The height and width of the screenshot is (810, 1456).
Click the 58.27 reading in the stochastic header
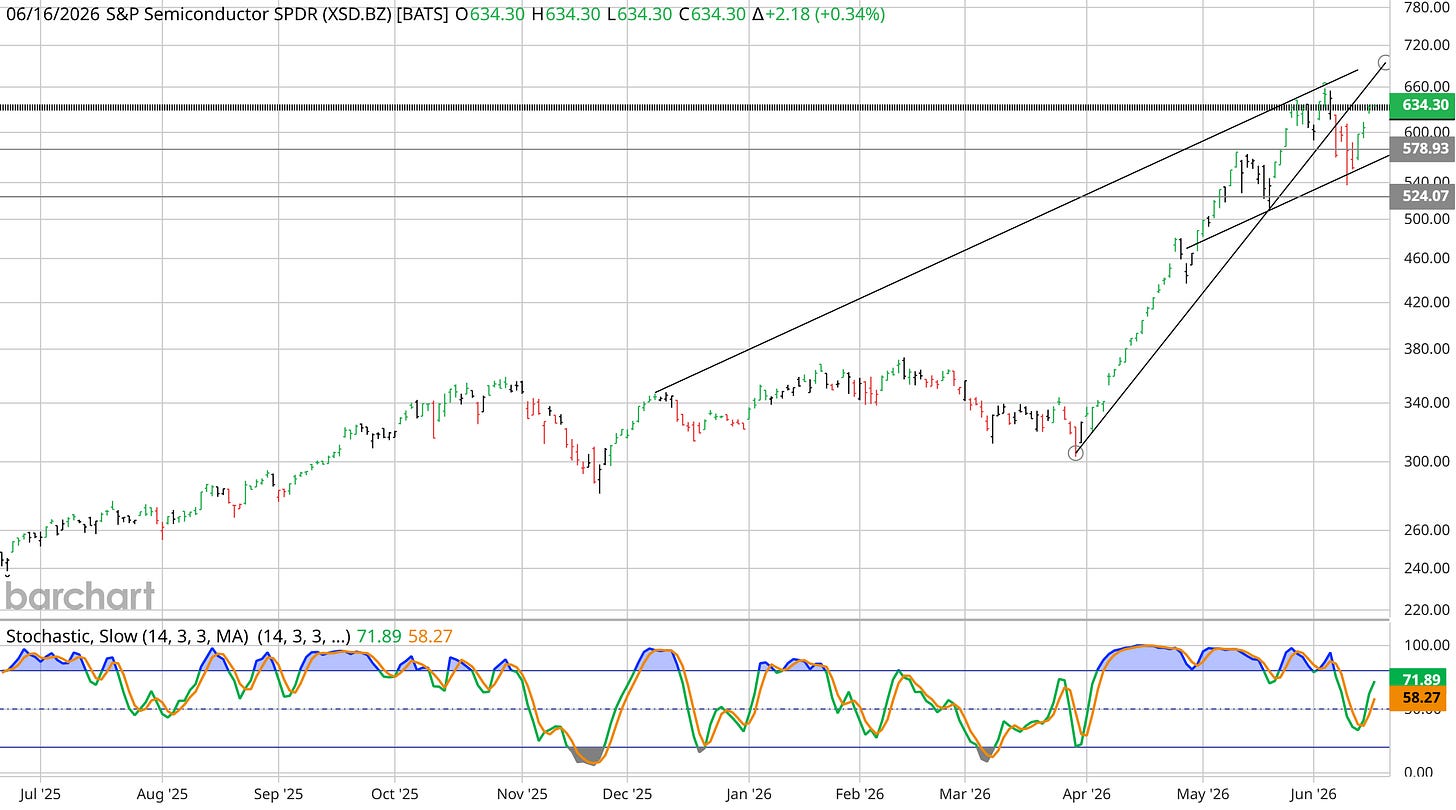[x=432, y=635]
